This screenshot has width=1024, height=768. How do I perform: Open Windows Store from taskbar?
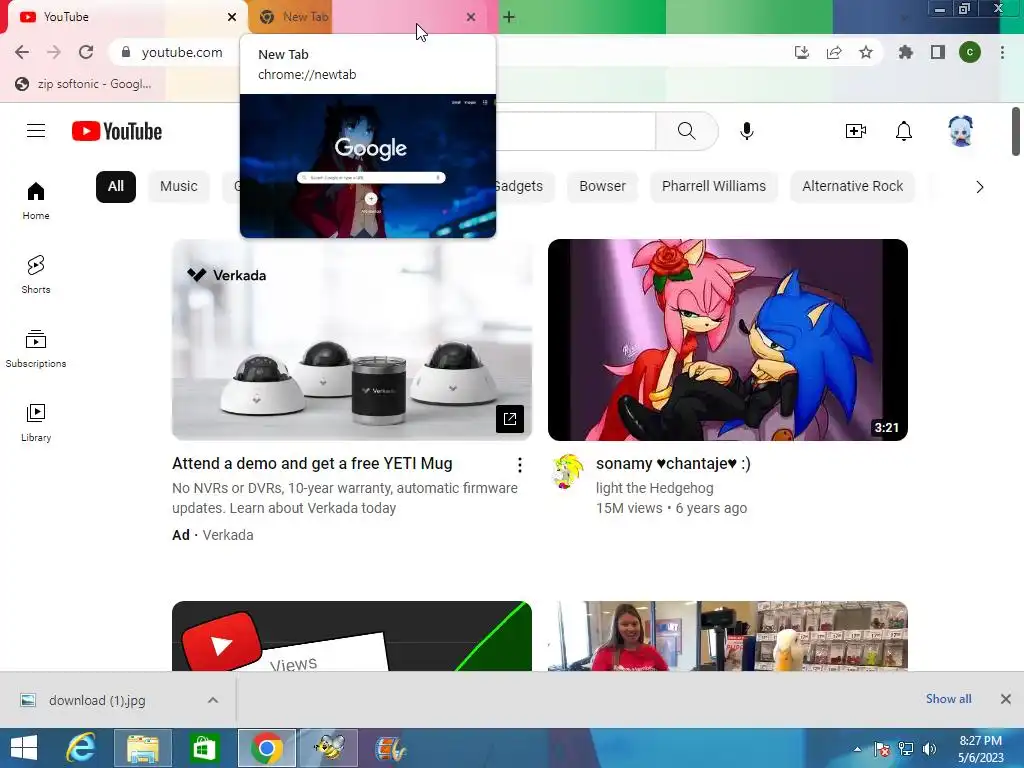tap(204, 748)
